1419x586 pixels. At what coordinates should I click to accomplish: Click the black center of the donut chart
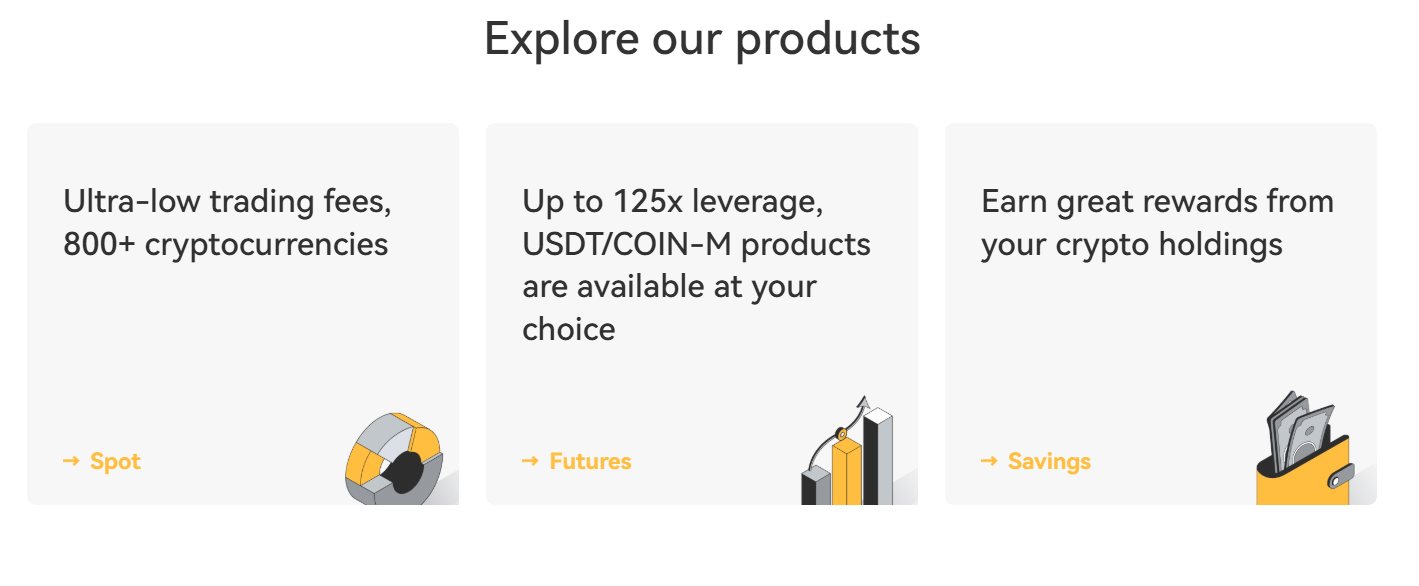(407, 471)
